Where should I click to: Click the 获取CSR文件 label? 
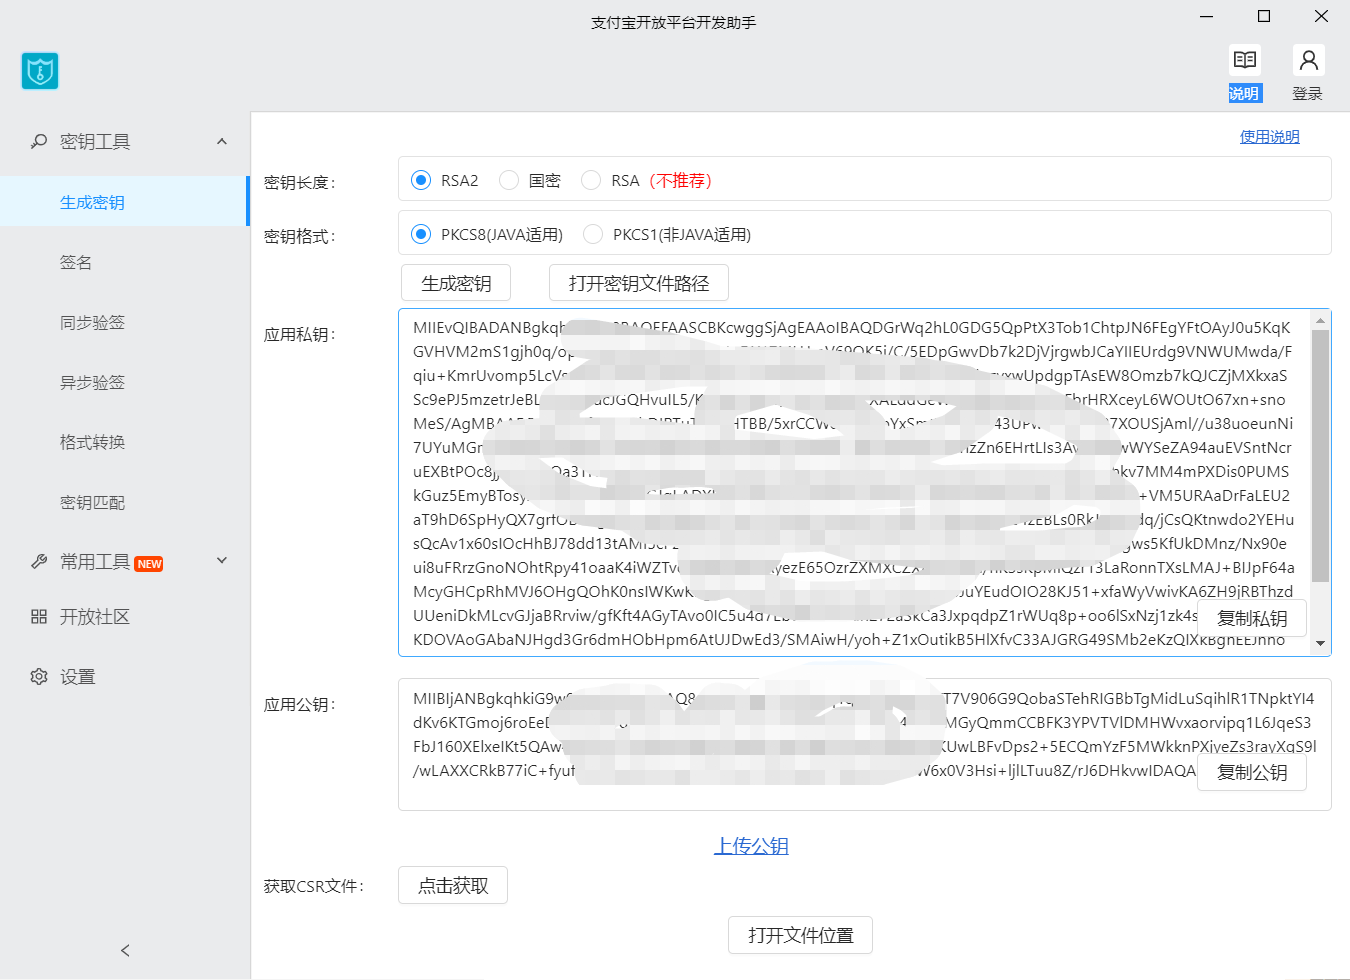click(314, 886)
